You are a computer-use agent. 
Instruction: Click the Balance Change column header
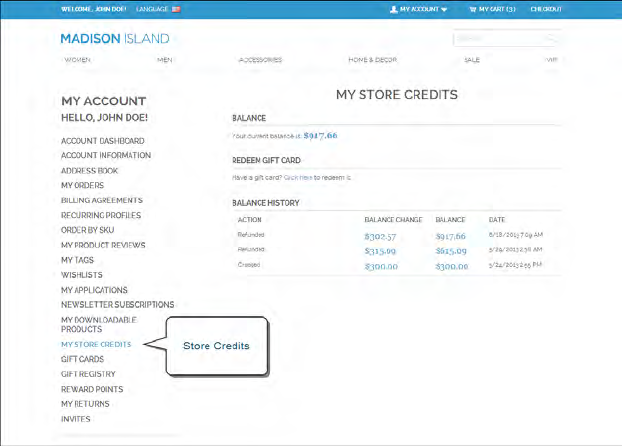pos(394,220)
